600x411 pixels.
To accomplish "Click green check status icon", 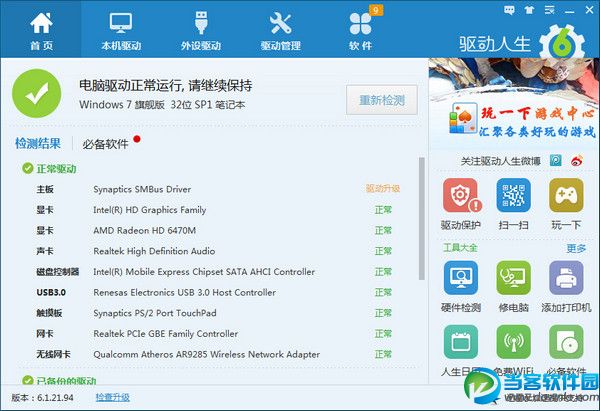I will pos(36,93).
